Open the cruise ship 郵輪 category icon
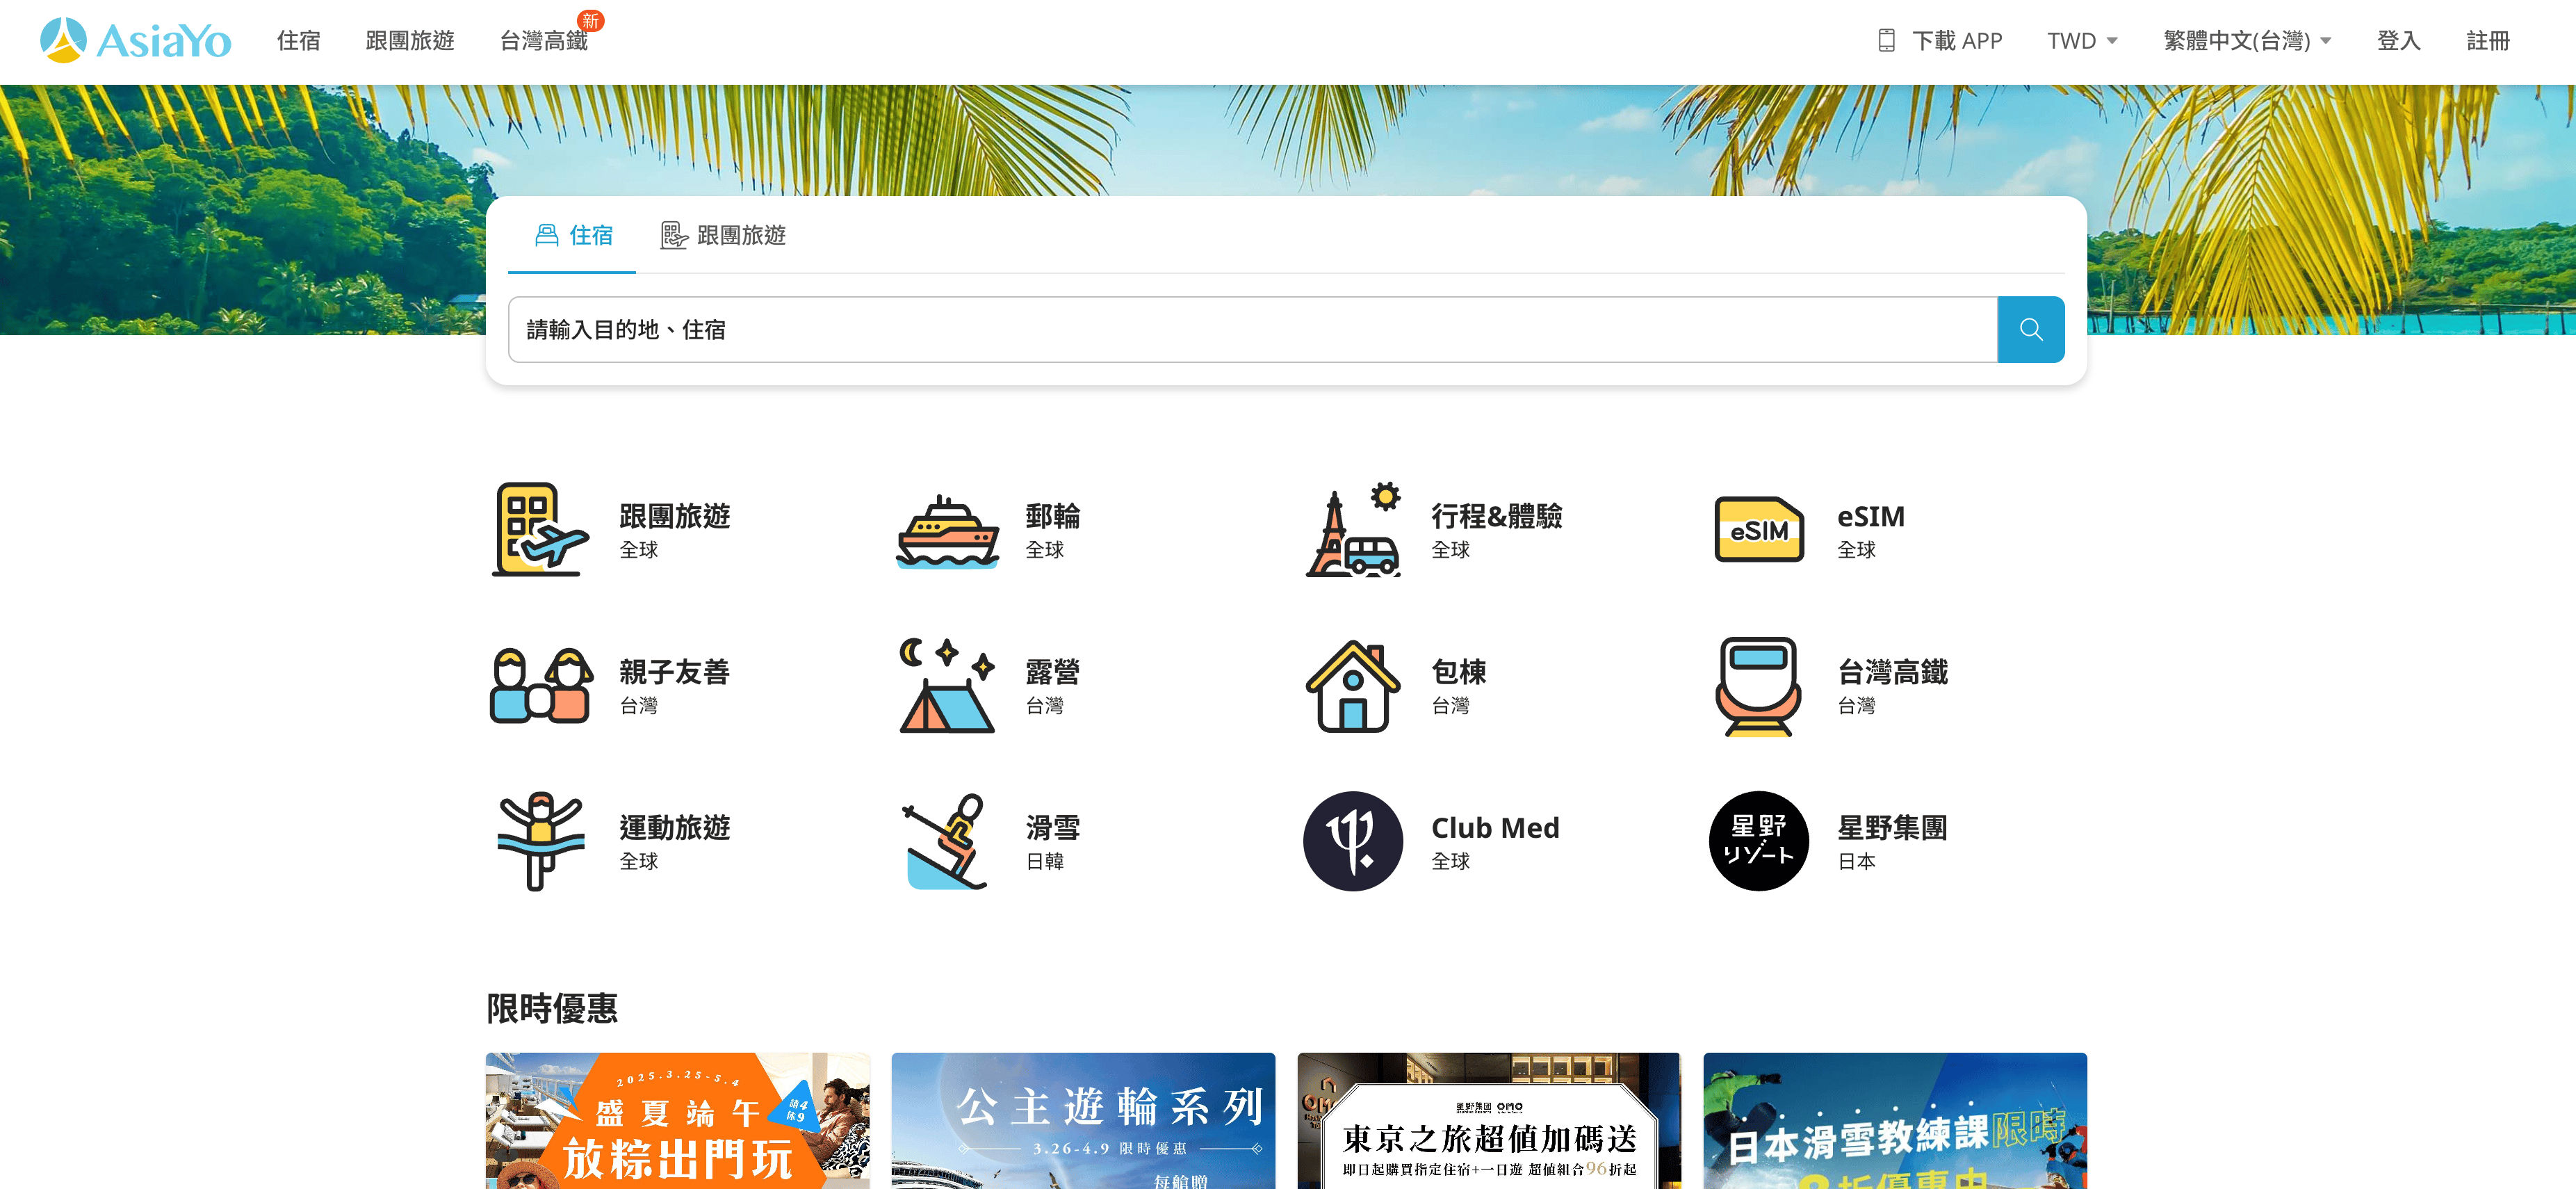This screenshot has width=2576, height=1189. coord(946,531)
